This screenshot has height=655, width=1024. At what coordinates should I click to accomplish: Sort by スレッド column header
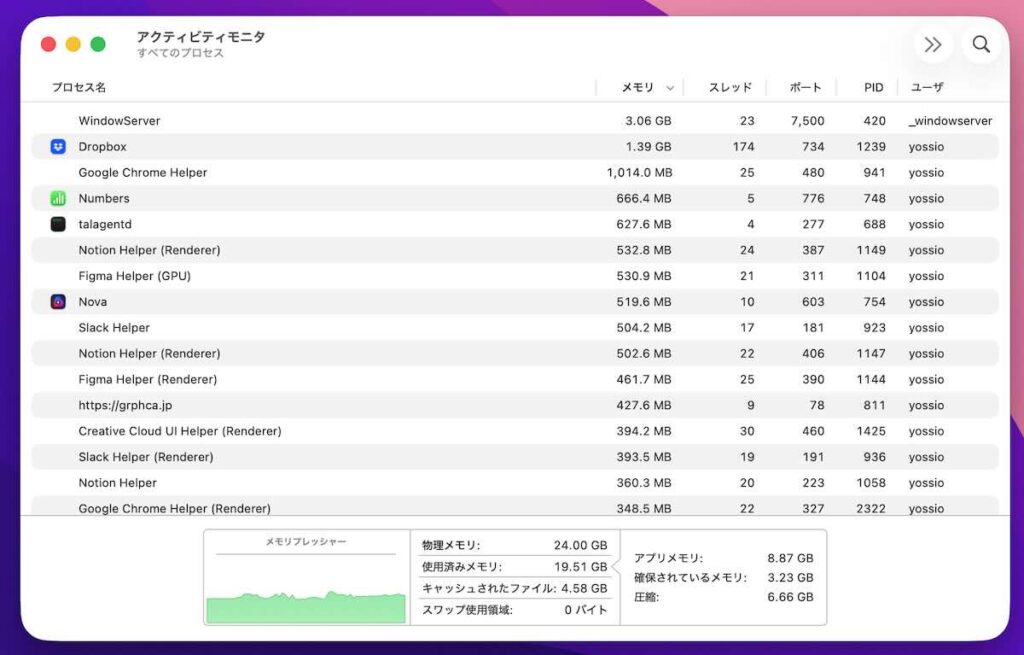pos(730,88)
